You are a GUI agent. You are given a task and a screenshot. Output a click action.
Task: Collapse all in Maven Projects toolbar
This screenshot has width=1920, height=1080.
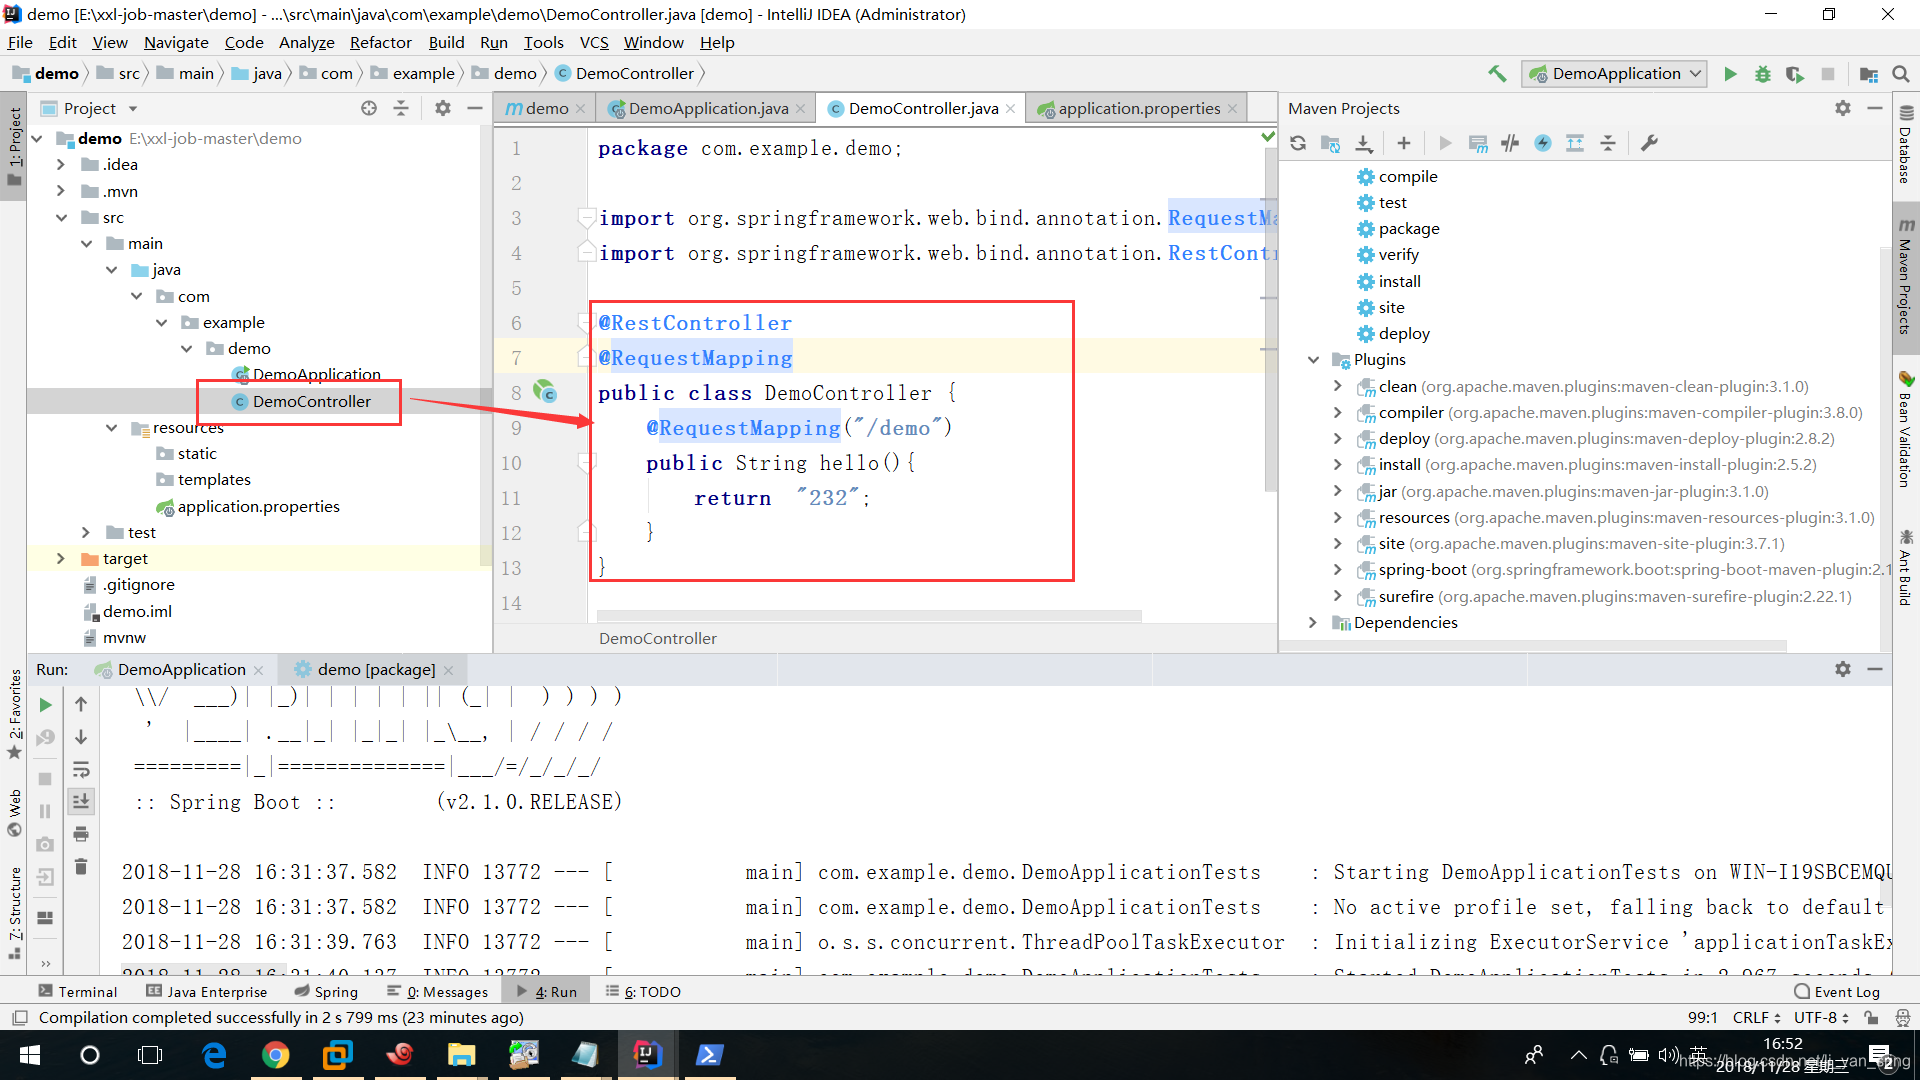1608,143
